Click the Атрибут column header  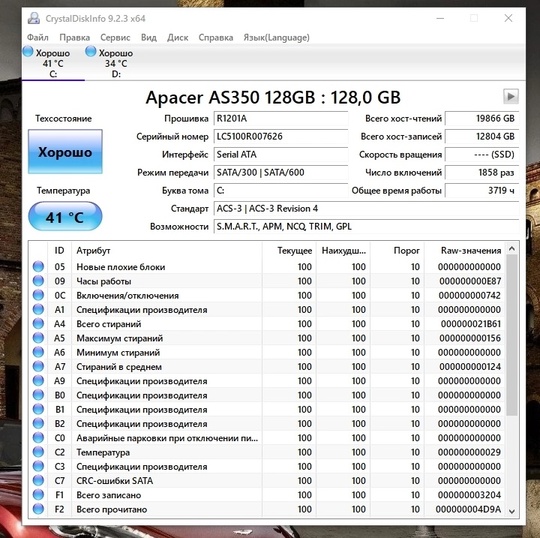(x=167, y=250)
